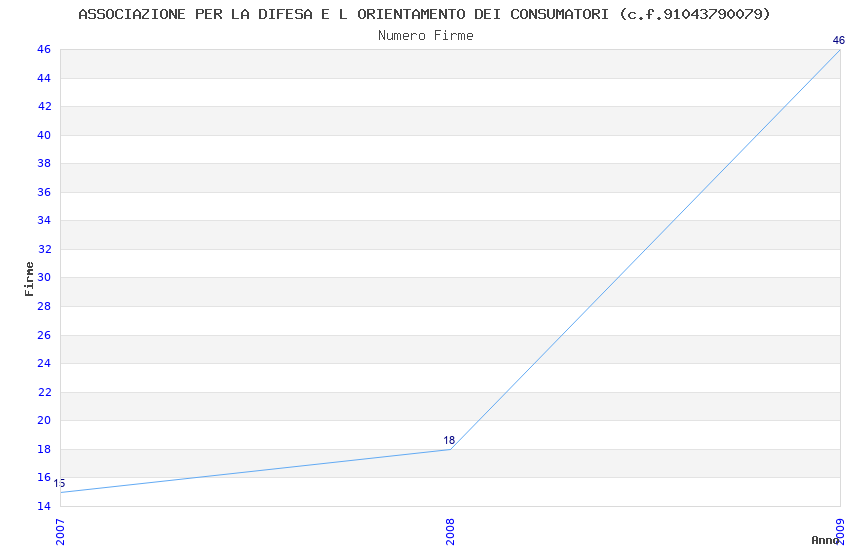Click the data point label 15 near 2007
The width and height of the screenshot is (850, 550).
coord(59,483)
